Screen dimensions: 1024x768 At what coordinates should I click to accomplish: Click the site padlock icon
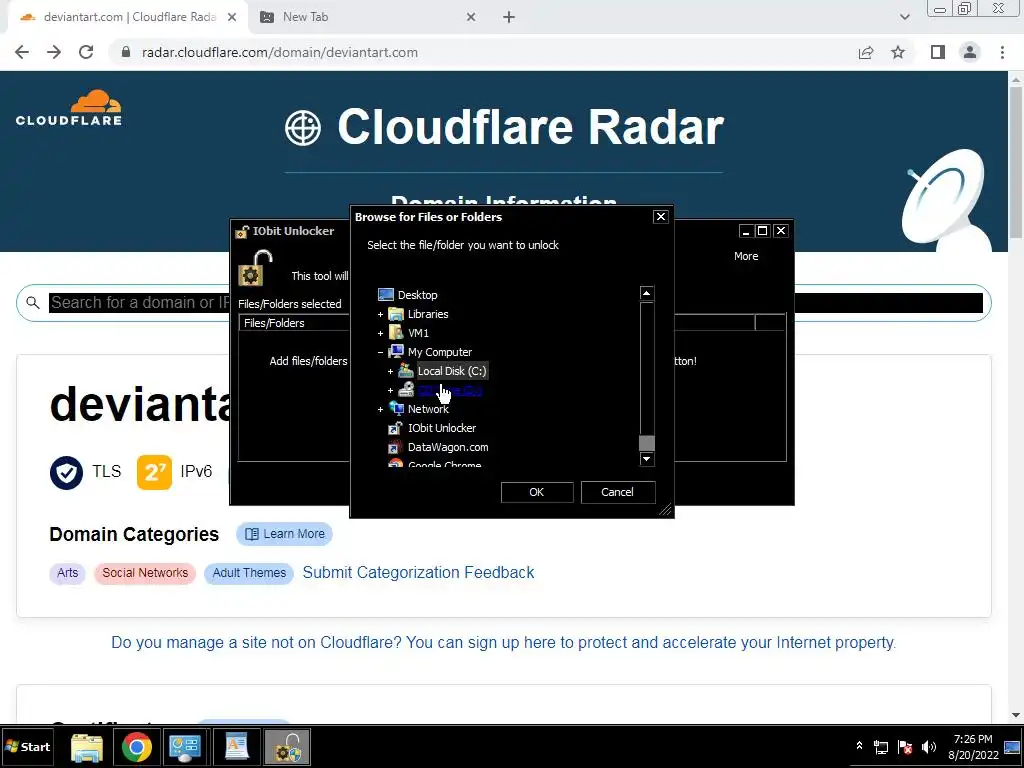pyautogui.click(x=126, y=52)
